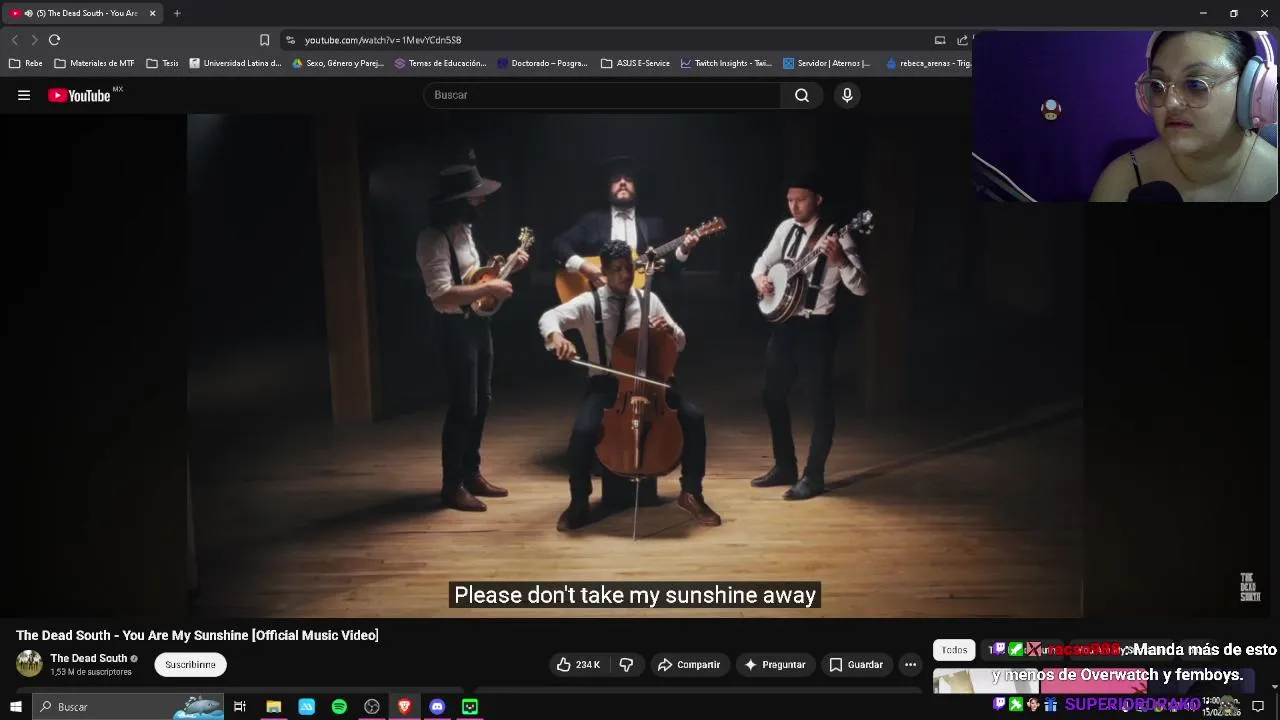The width and height of the screenshot is (1280, 720).
Task: Open Compartir share dialog
Action: coord(688,664)
